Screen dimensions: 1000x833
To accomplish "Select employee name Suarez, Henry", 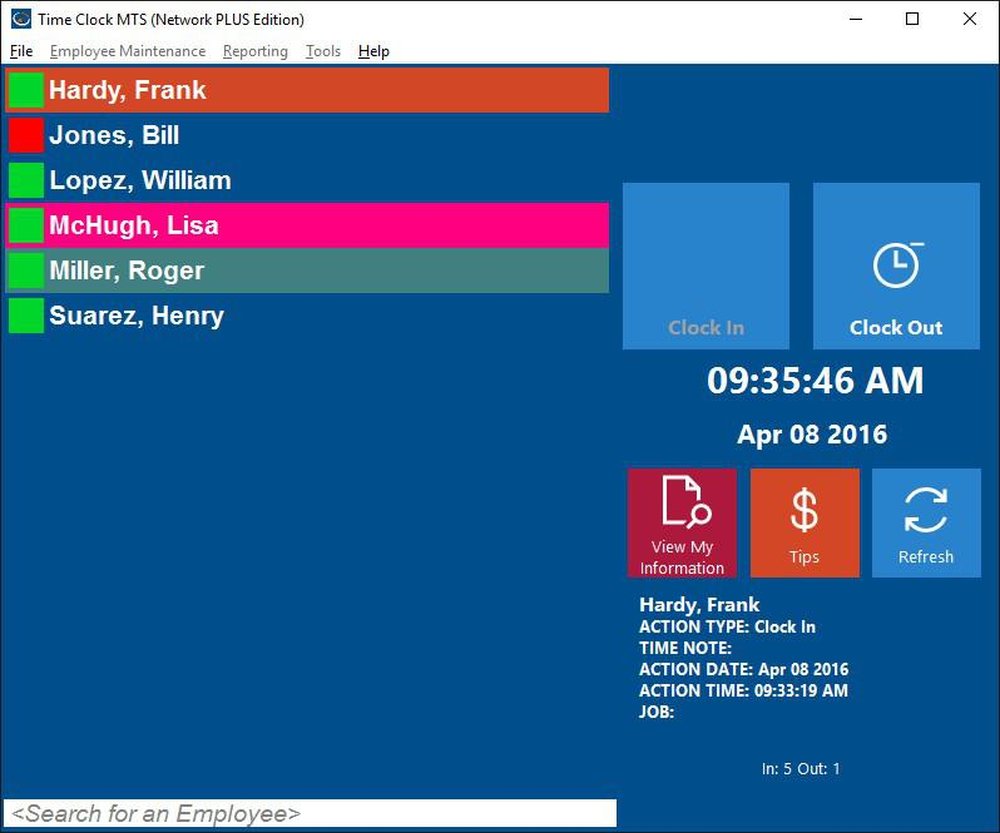I will (136, 316).
